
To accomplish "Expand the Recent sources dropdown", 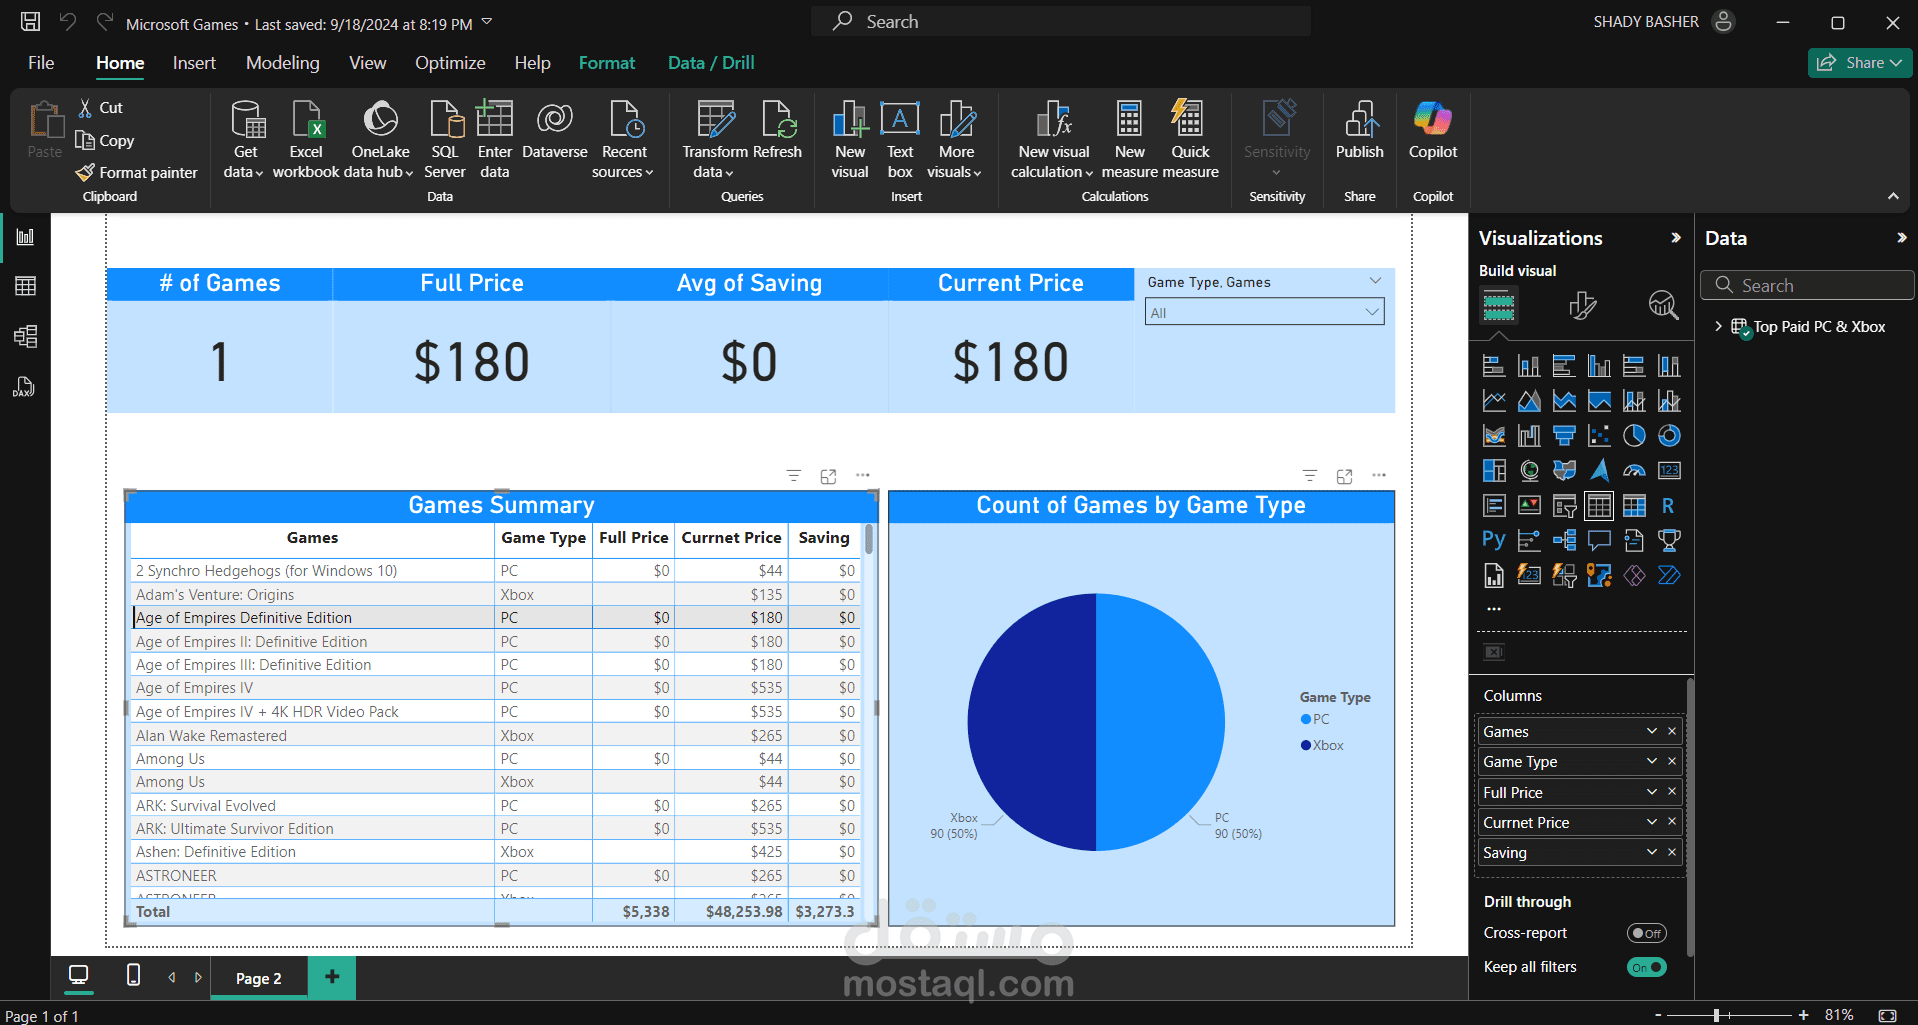I will pyautogui.click(x=624, y=140).
